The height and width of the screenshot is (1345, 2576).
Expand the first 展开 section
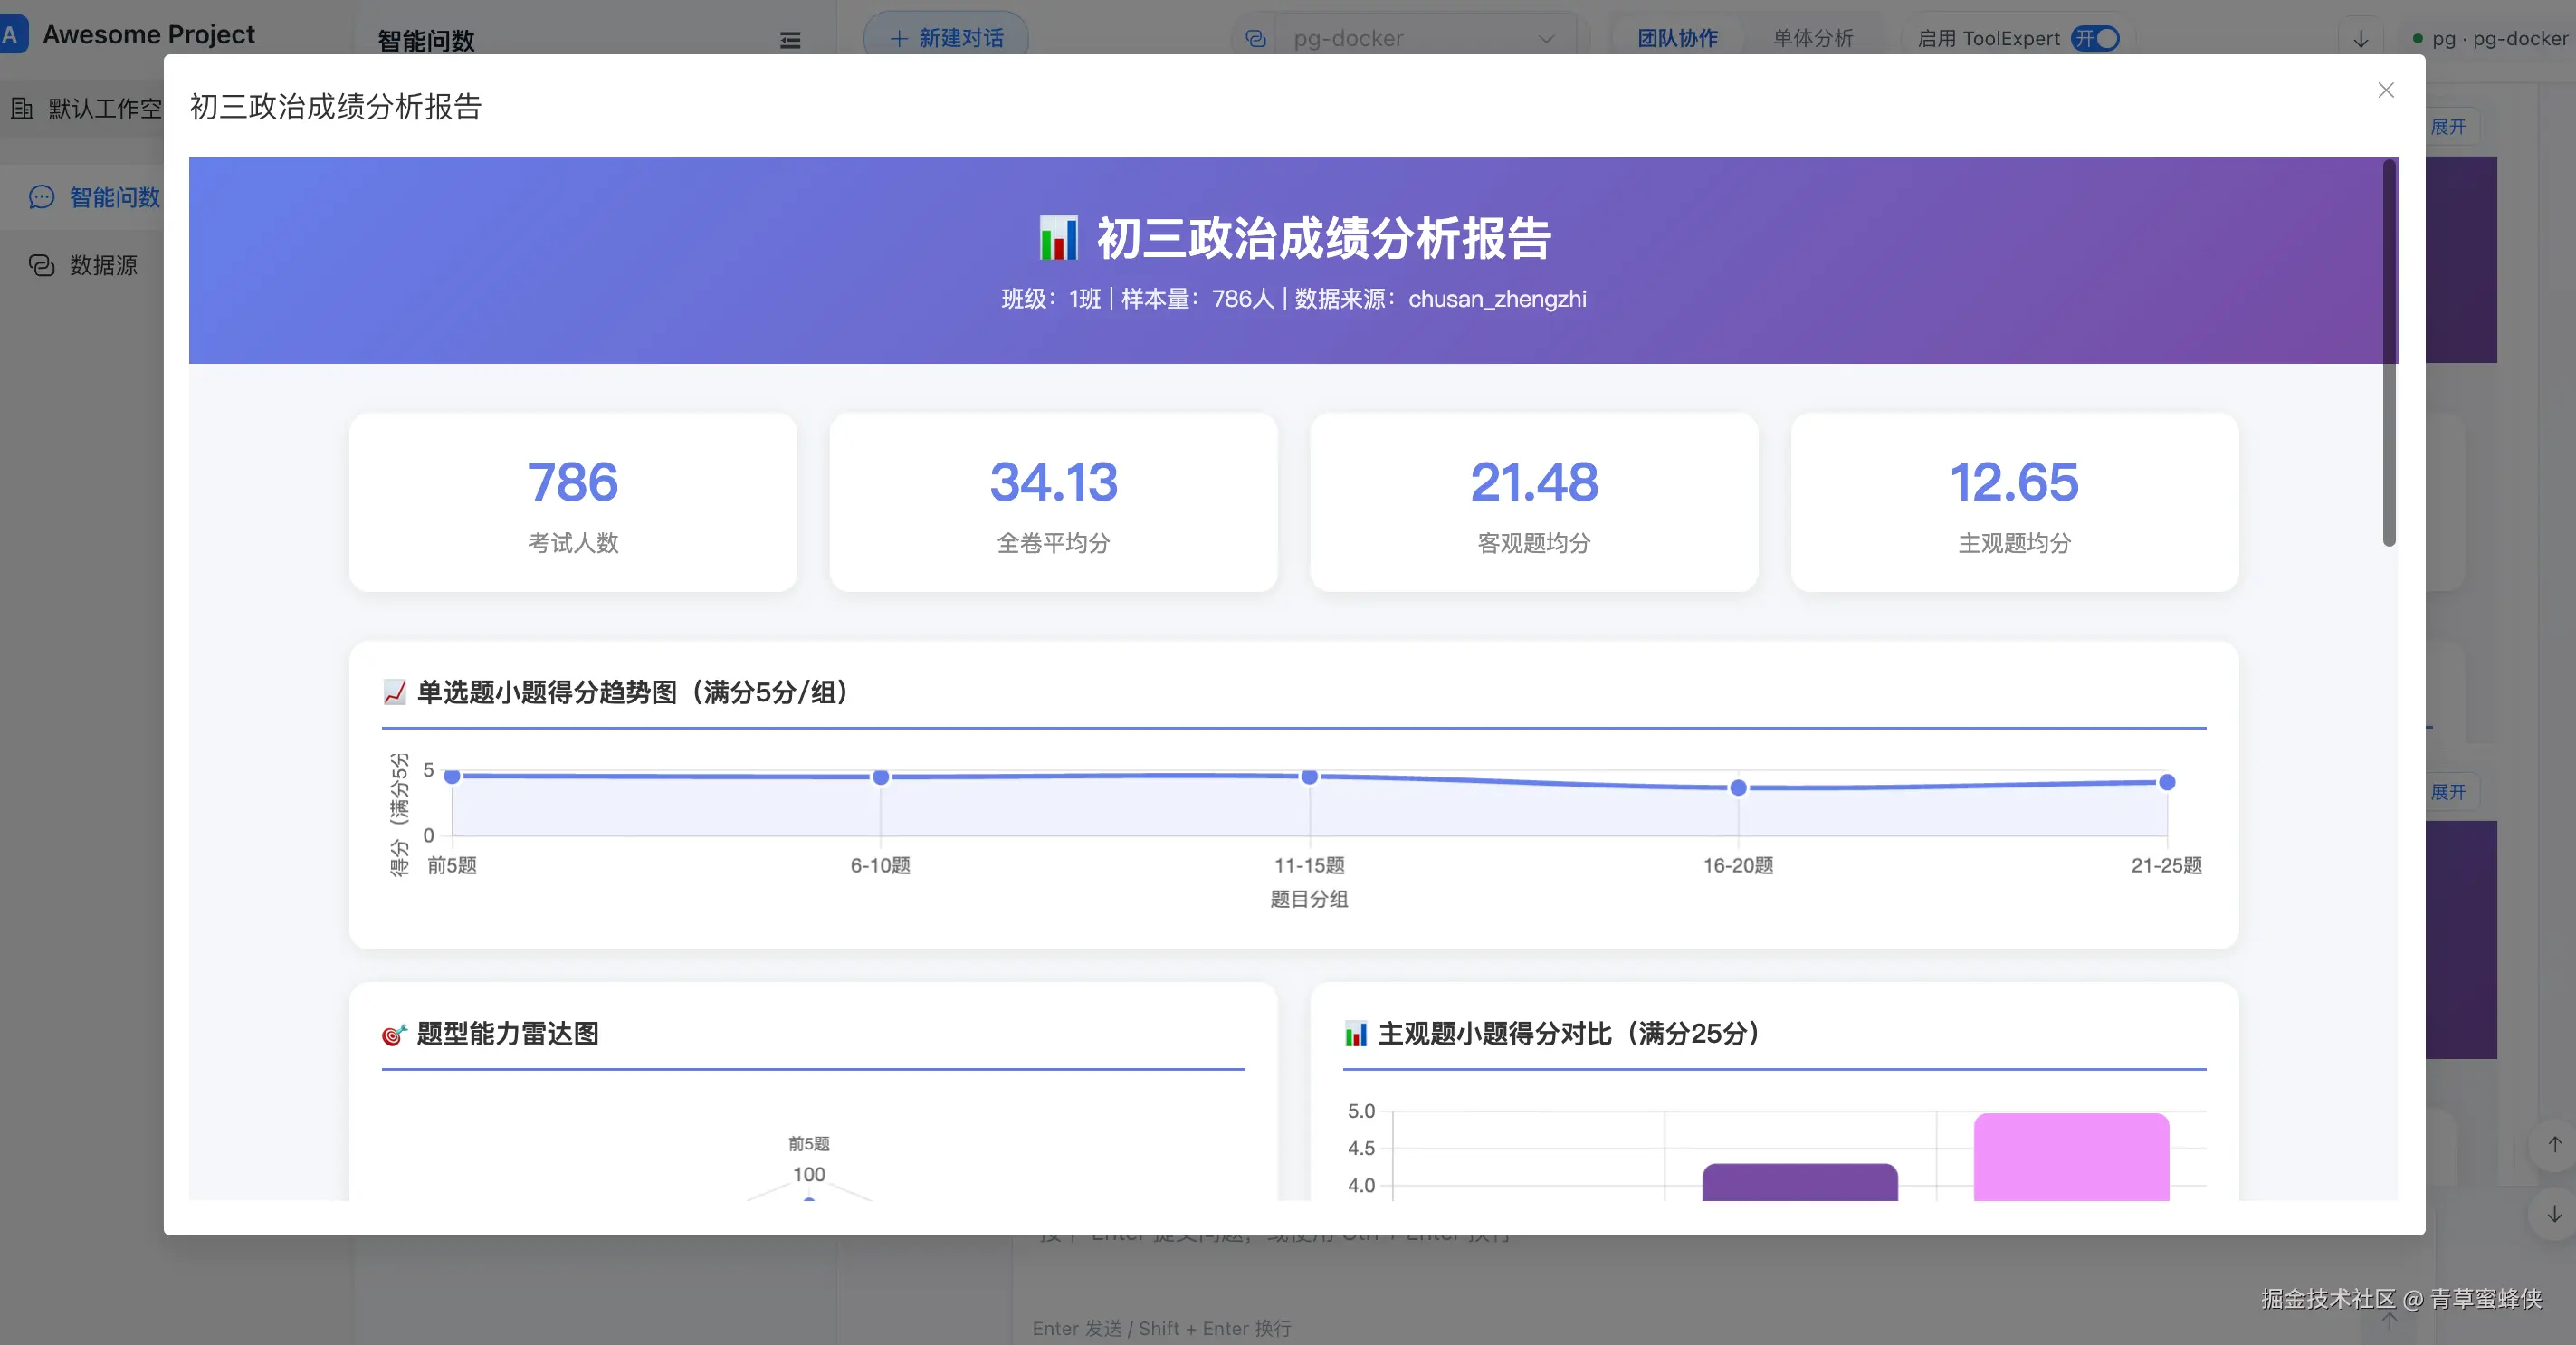2448,127
